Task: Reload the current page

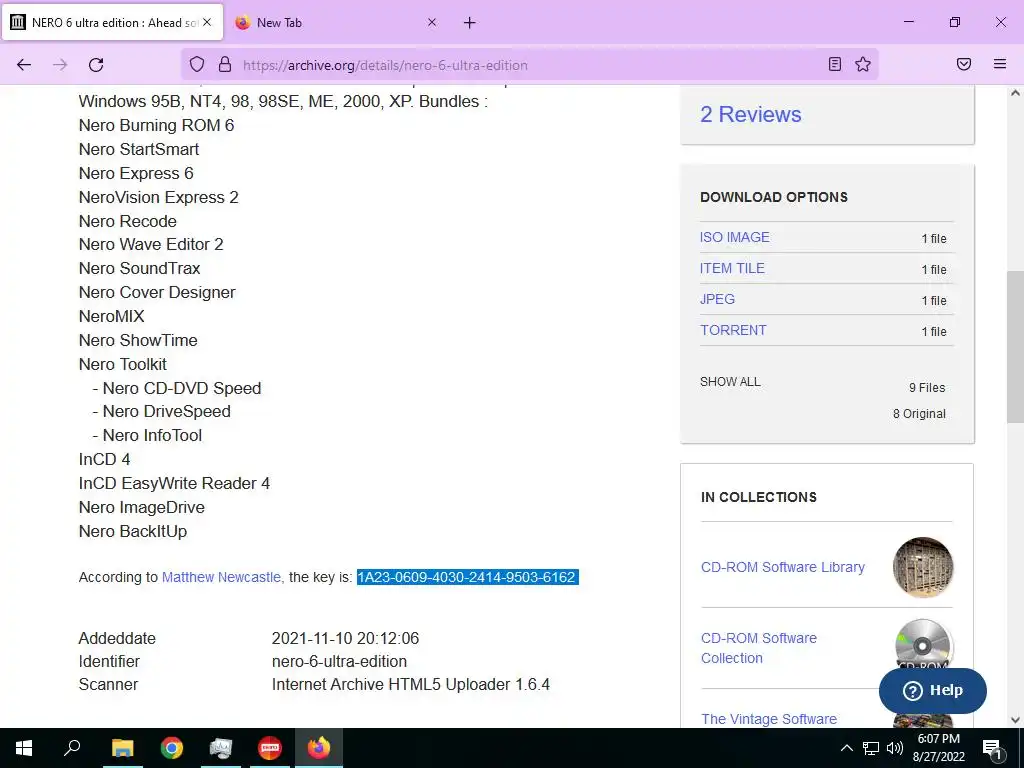Action: pyautogui.click(x=96, y=65)
